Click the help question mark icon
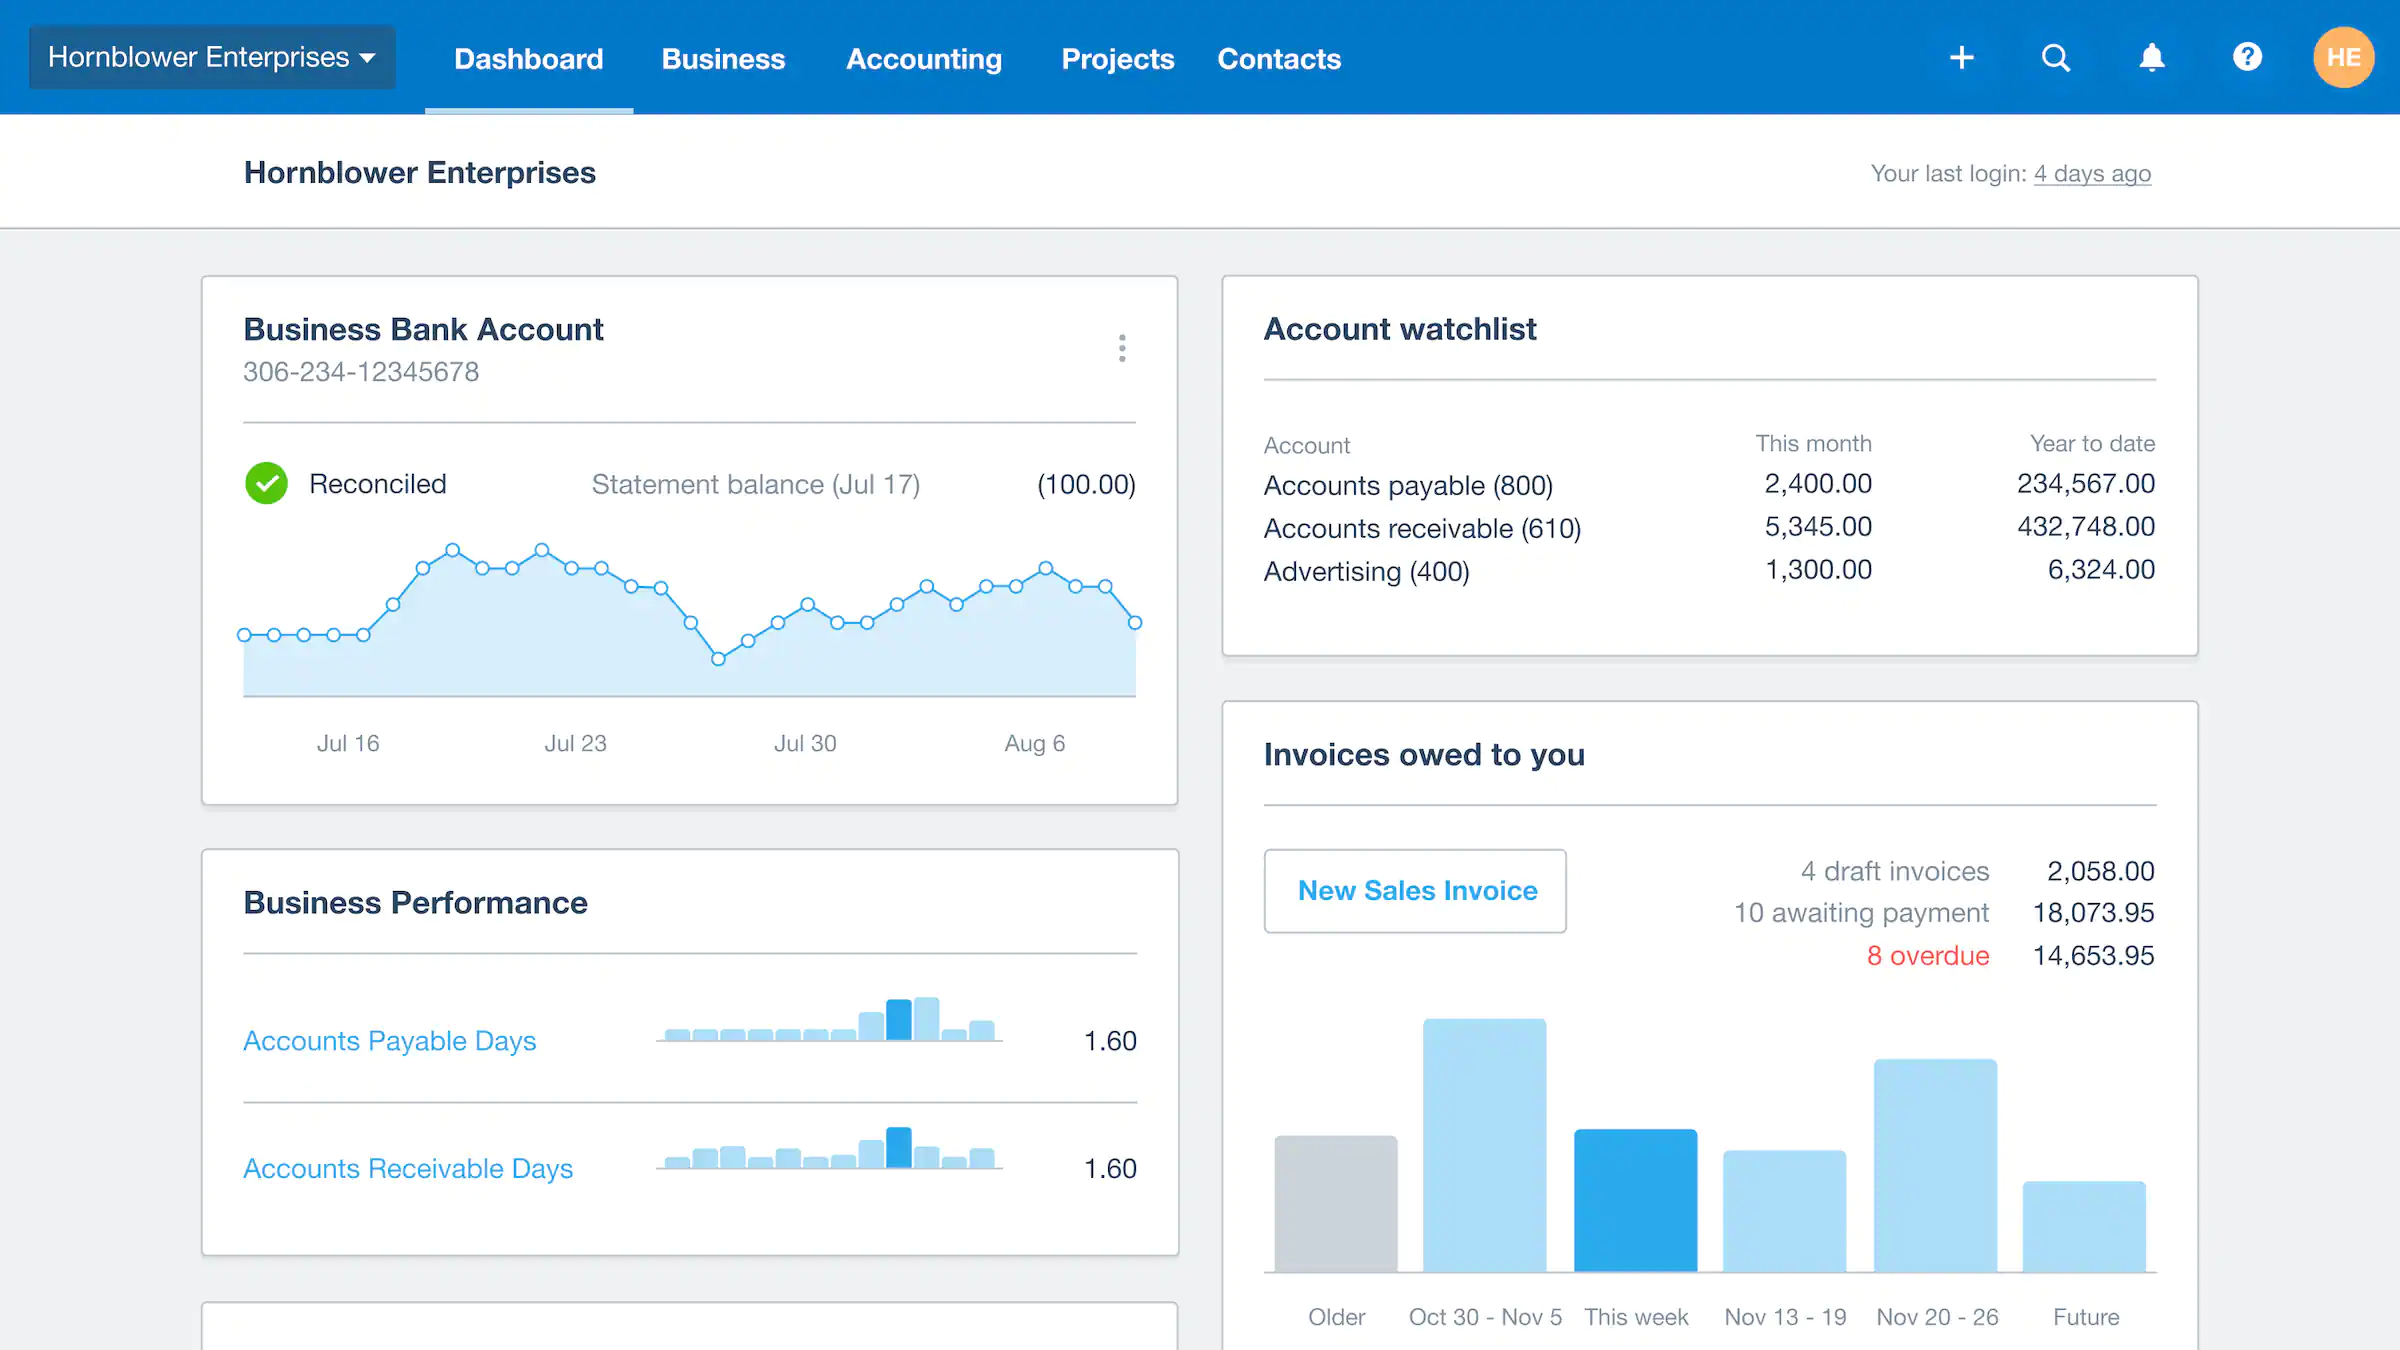 click(x=2245, y=58)
